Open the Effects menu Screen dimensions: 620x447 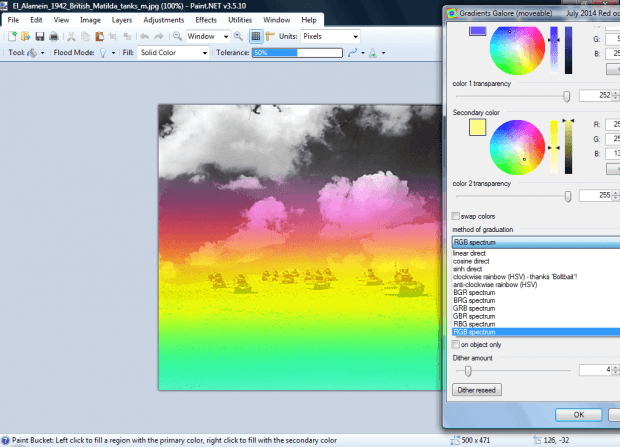[x=206, y=20]
